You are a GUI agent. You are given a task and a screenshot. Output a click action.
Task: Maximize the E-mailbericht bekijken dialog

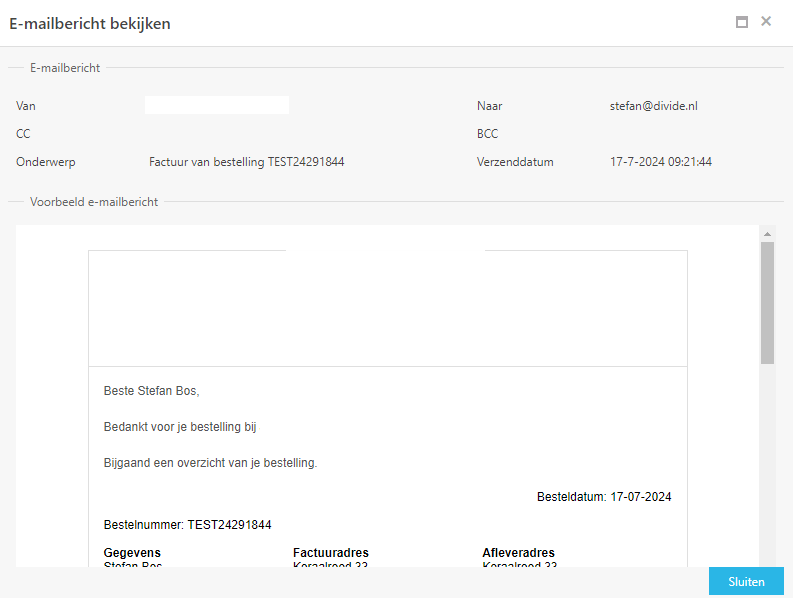(x=741, y=22)
